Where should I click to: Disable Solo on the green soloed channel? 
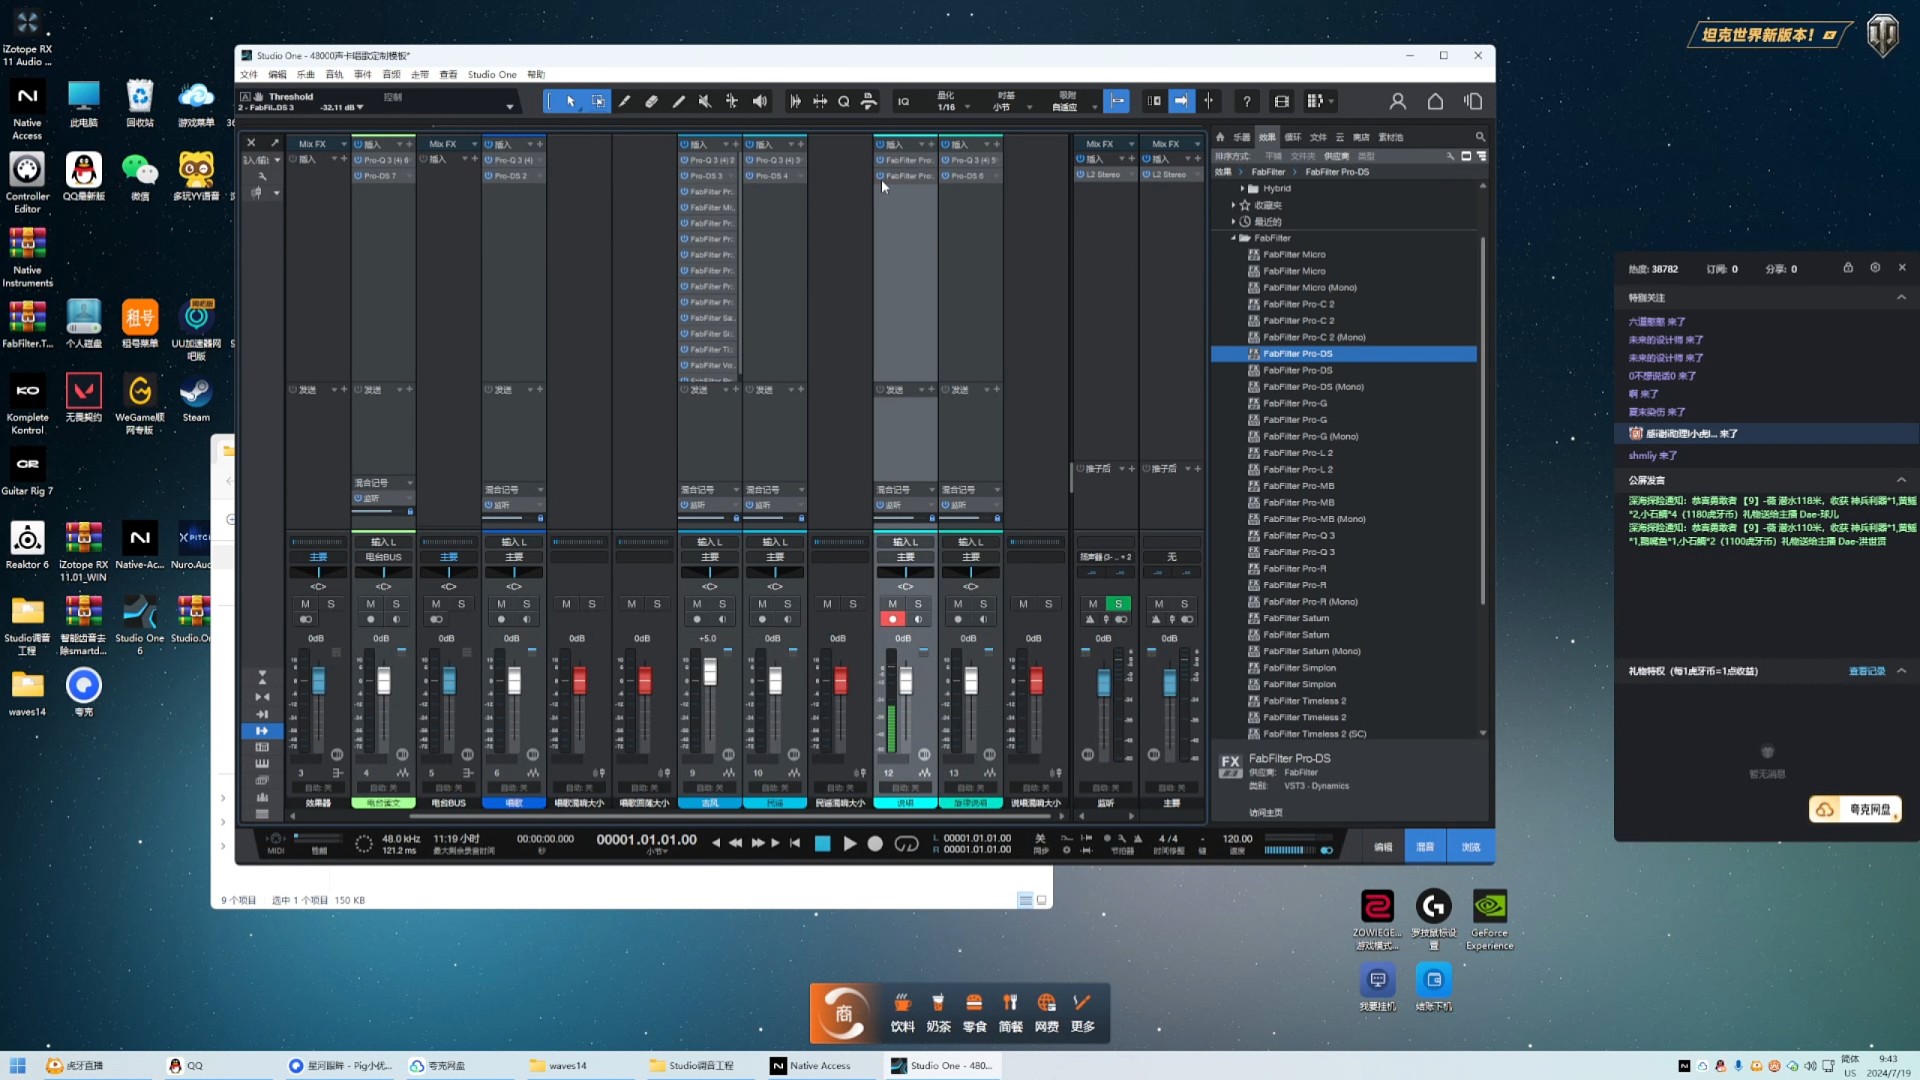point(1119,604)
